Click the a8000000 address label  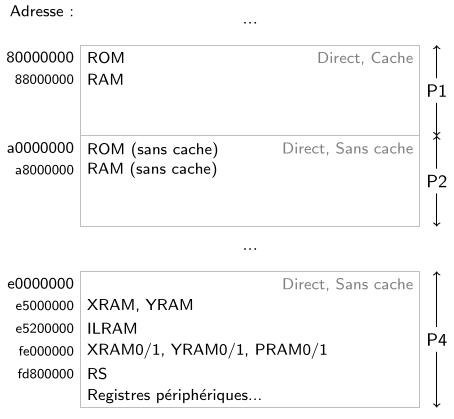pos(44,170)
